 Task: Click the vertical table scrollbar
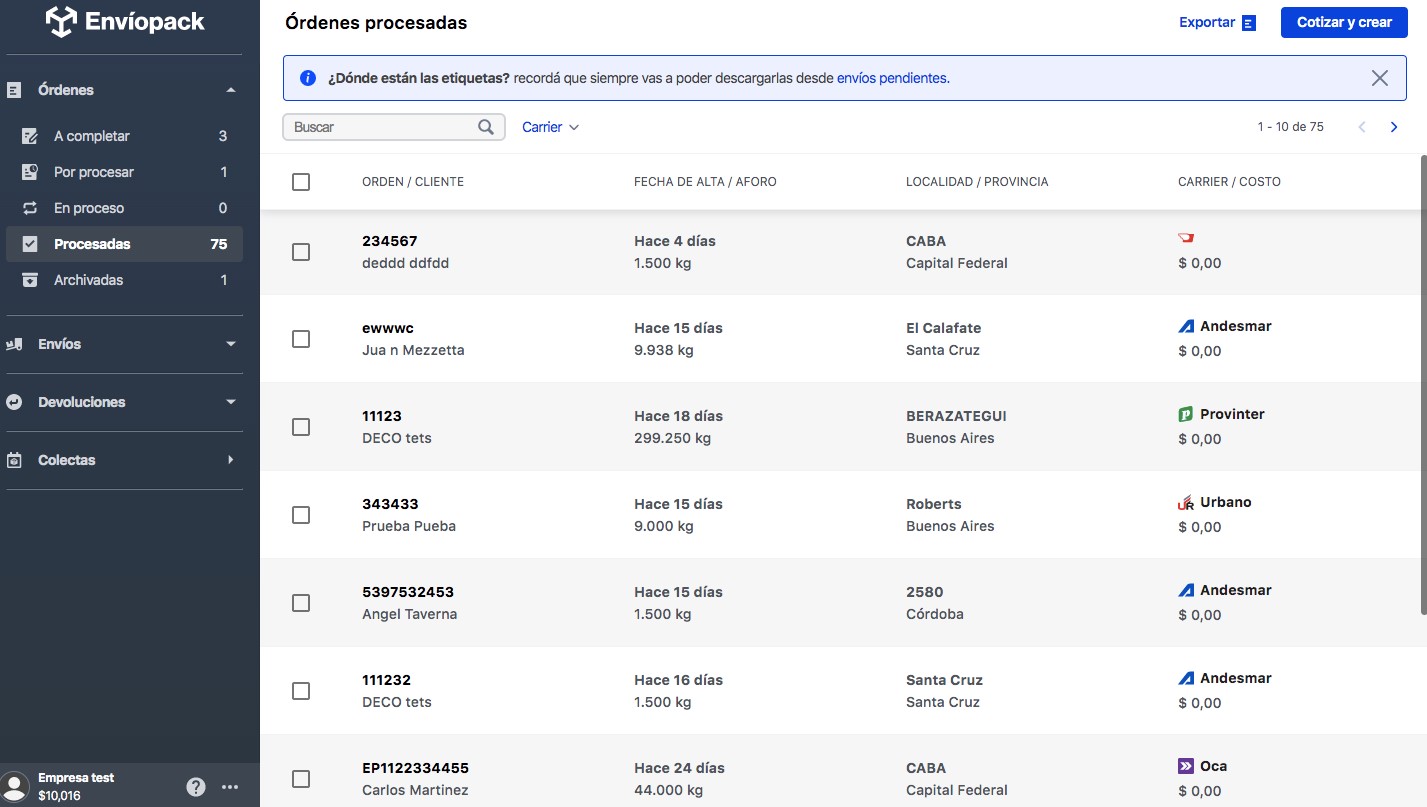click(1423, 386)
